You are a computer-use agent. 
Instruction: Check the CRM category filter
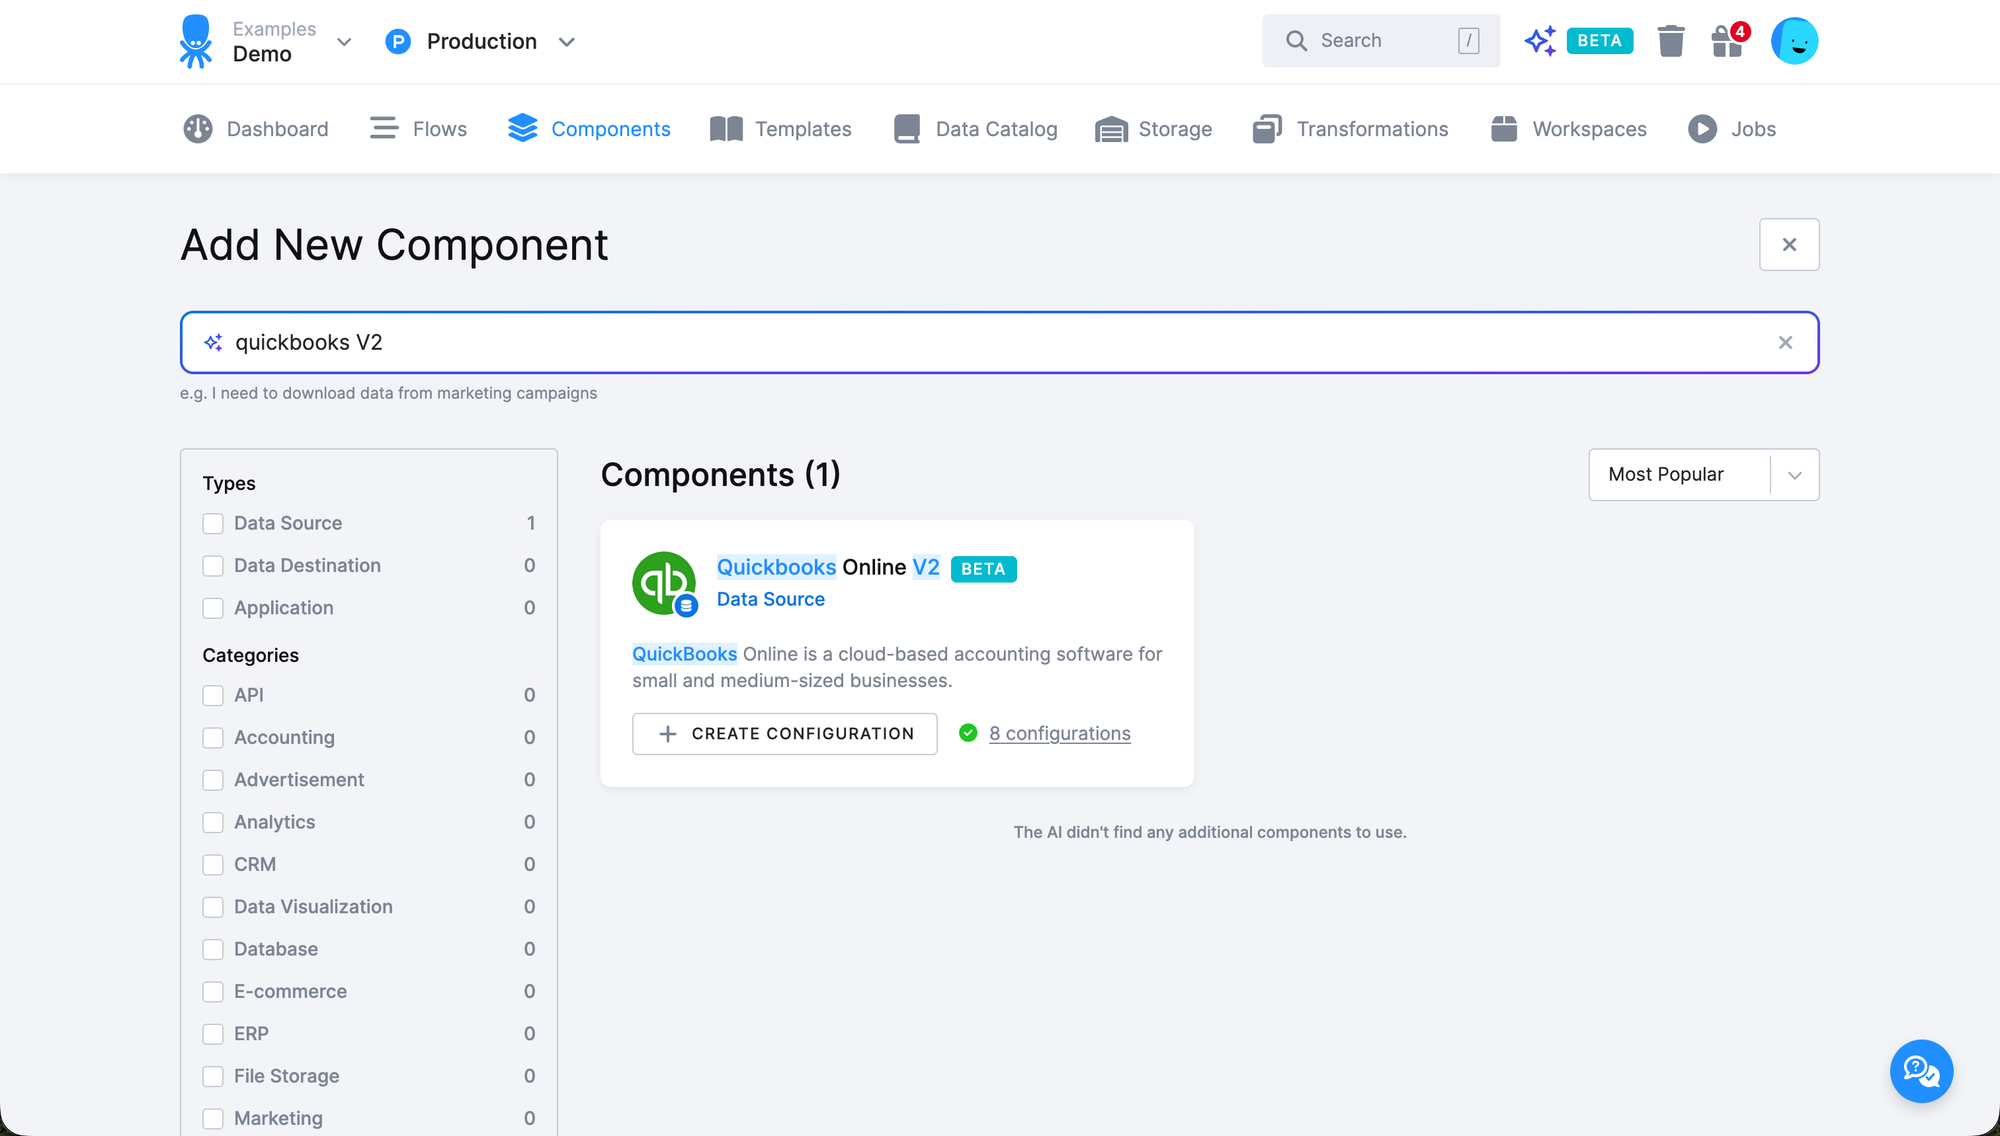(x=213, y=864)
